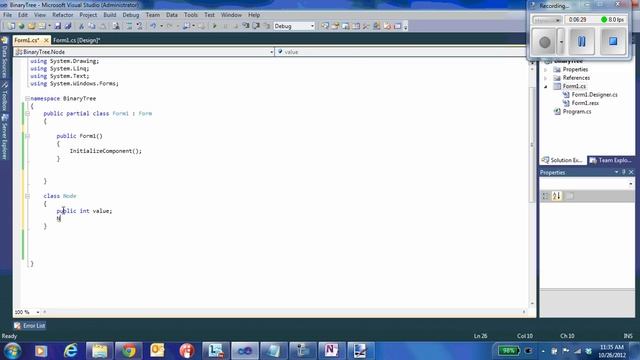
Task: Collapse the Form1 class code block
Action: (x=27, y=113)
